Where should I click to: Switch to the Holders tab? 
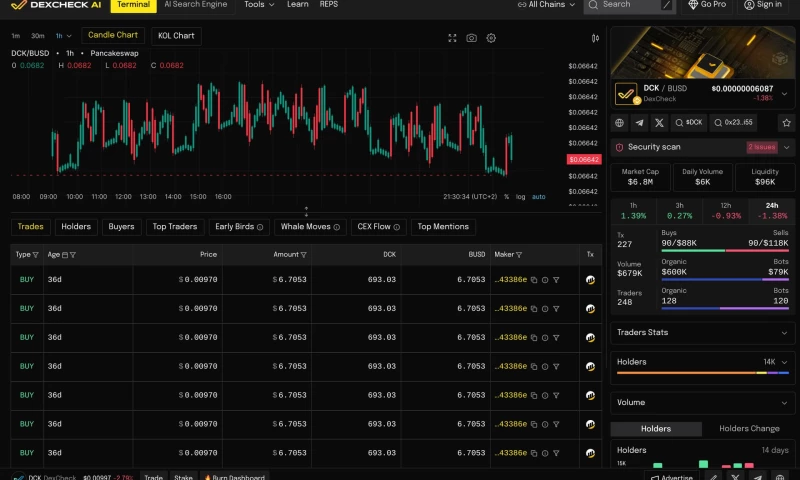76,227
